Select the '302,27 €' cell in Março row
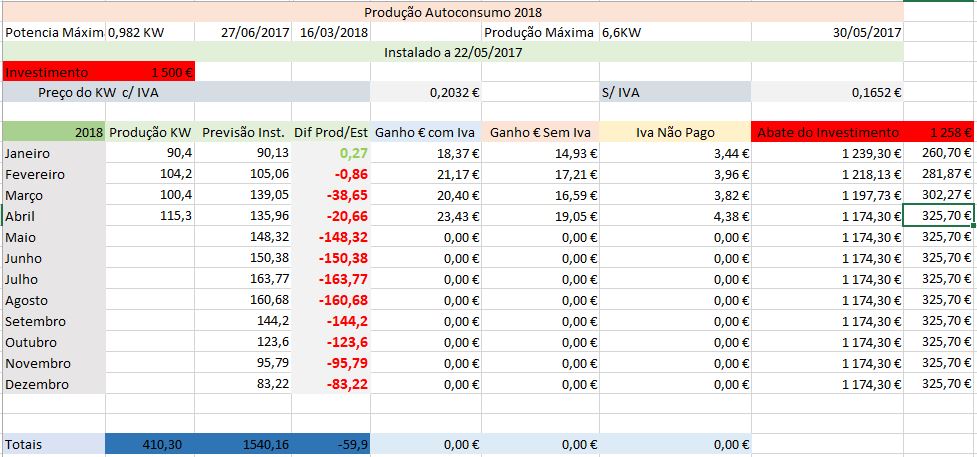The height and width of the screenshot is (457, 977). [940, 195]
